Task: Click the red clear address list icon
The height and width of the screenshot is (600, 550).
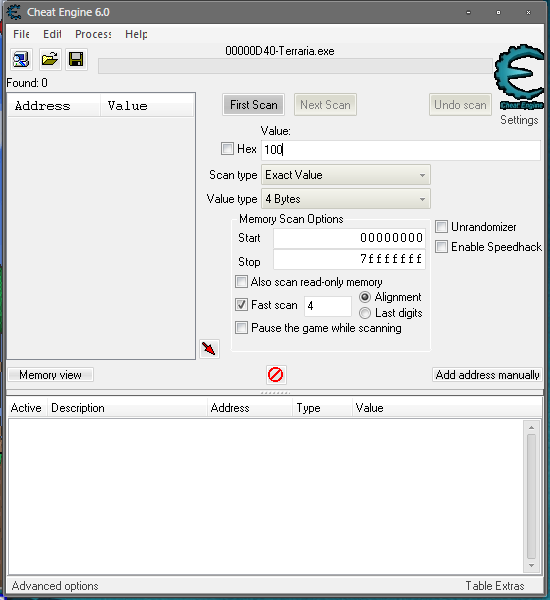Action: coord(276,375)
